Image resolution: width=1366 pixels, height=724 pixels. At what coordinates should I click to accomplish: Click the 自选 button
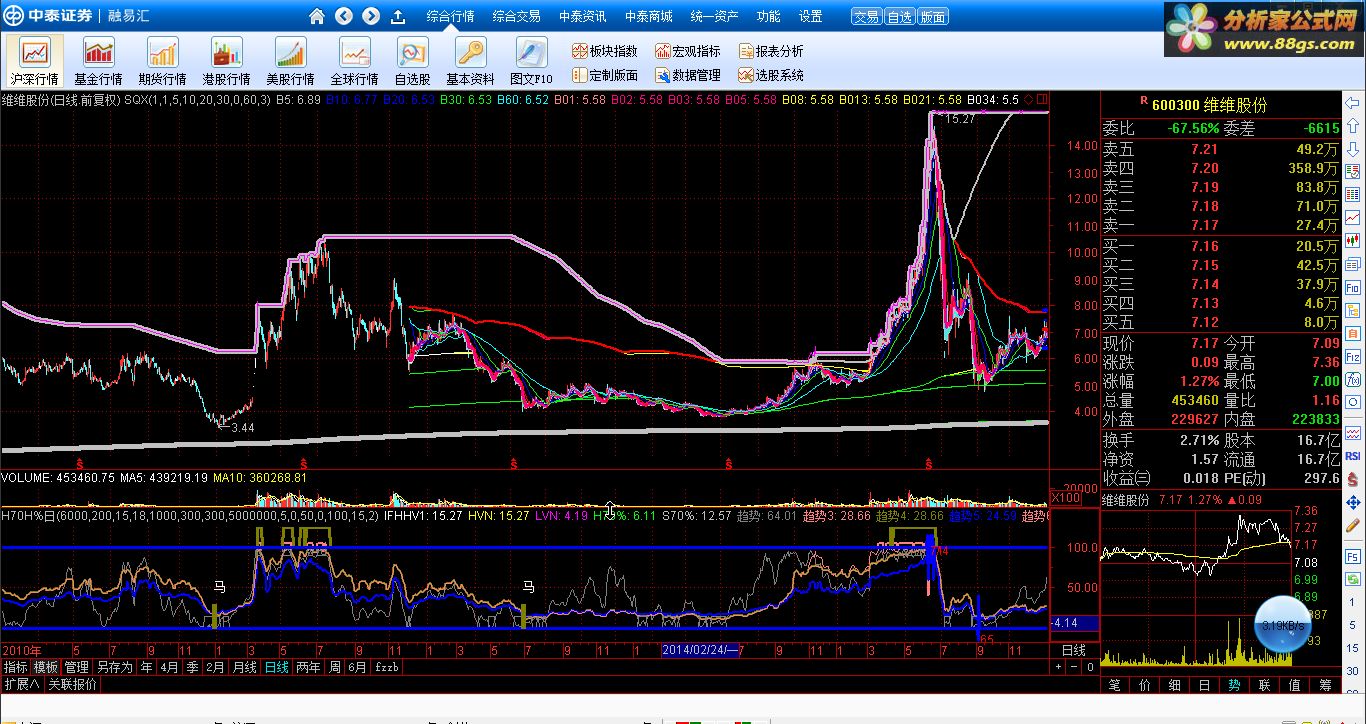coord(900,17)
